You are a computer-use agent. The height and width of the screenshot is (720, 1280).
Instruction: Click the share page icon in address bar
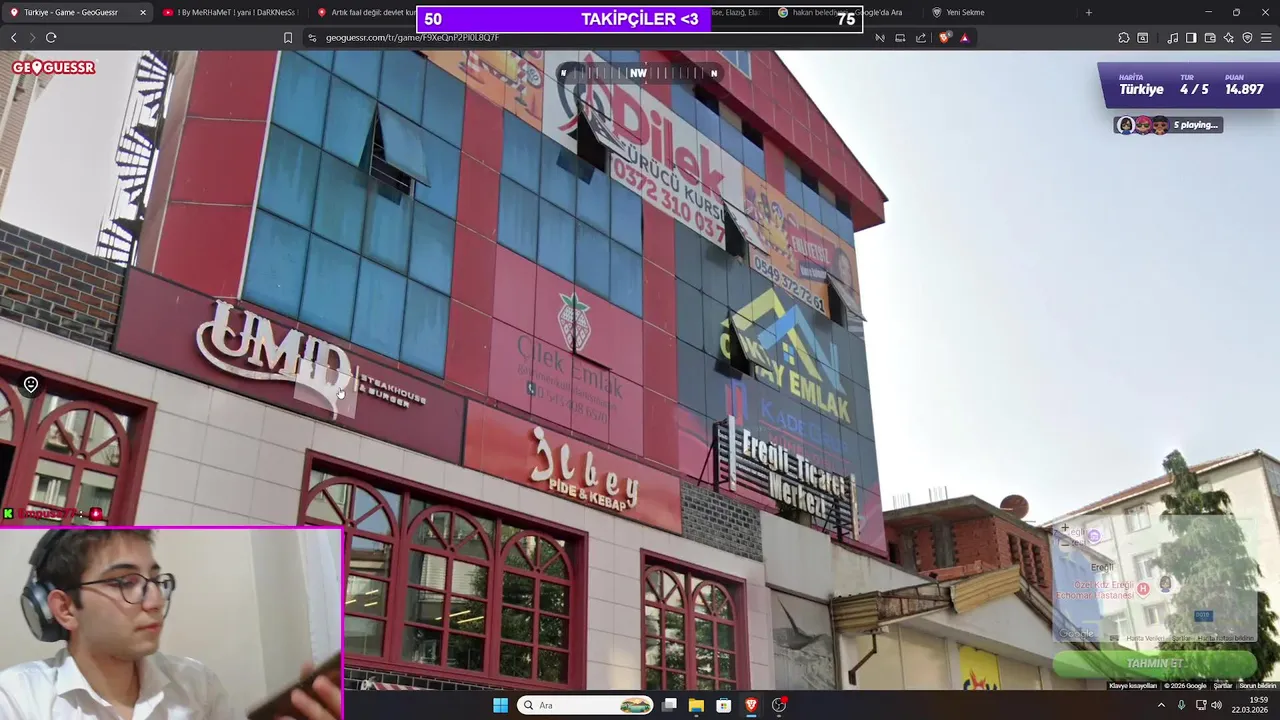921,37
